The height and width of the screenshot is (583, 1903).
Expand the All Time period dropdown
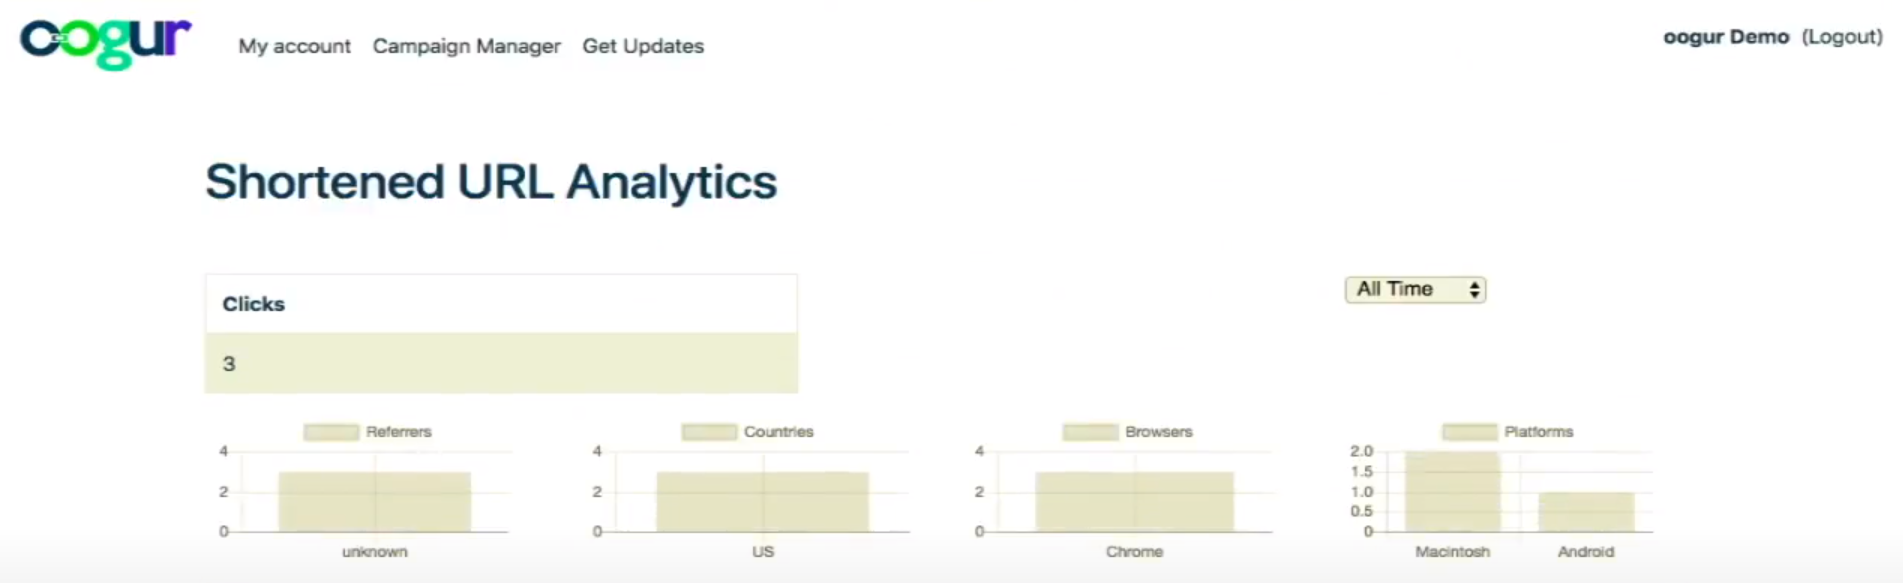[1414, 290]
